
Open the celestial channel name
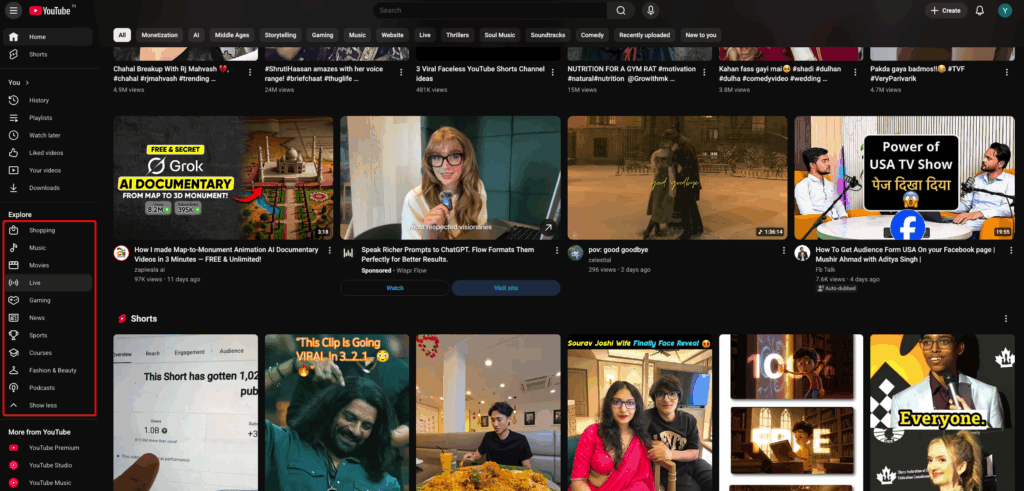pos(602,259)
